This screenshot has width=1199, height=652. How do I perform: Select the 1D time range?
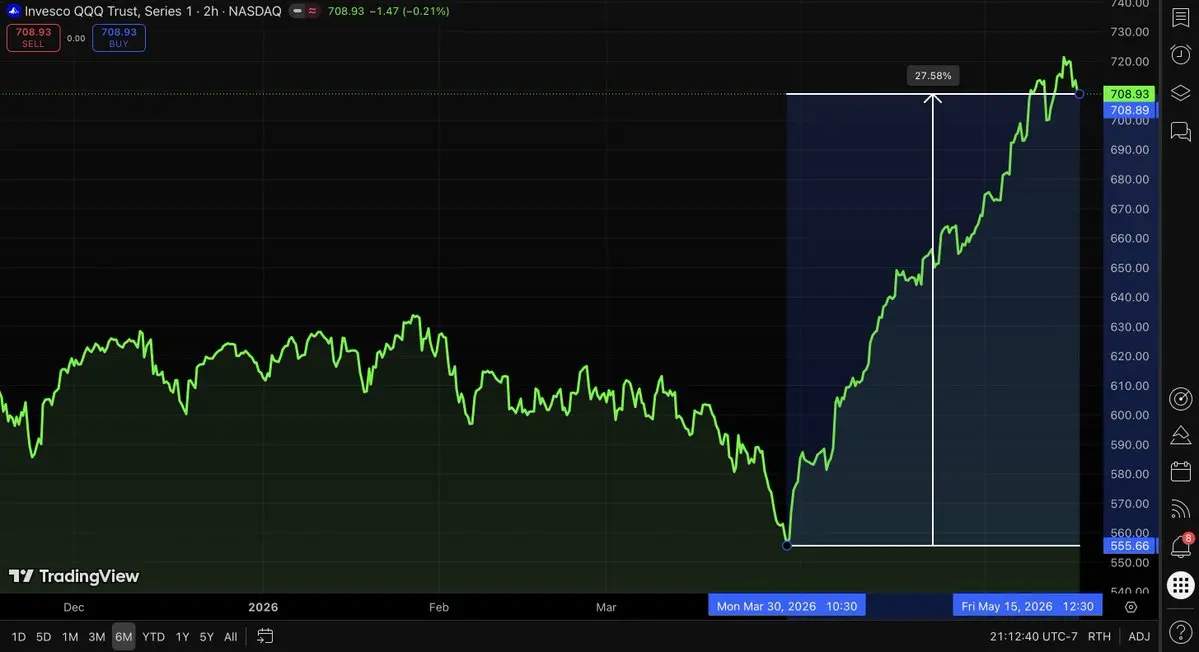tap(18, 637)
